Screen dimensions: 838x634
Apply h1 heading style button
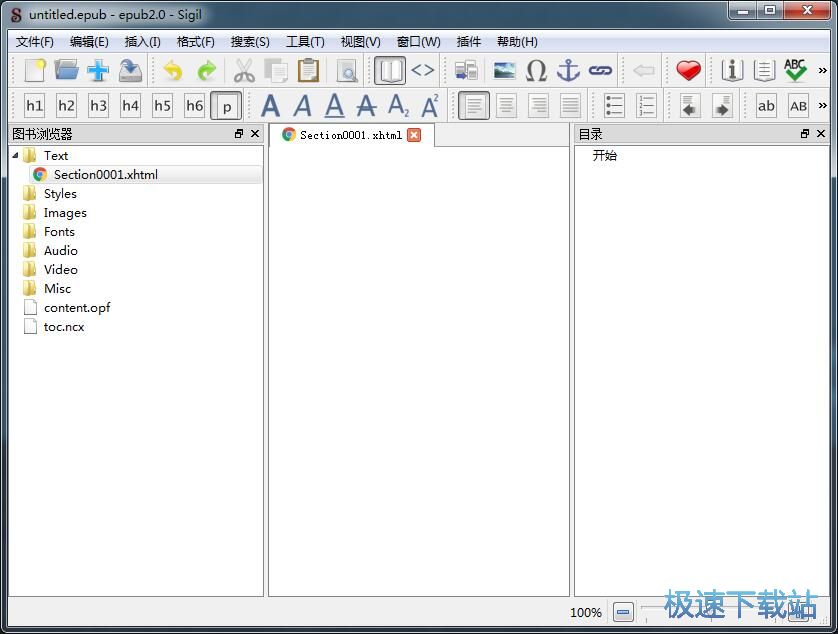coord(34,105)
